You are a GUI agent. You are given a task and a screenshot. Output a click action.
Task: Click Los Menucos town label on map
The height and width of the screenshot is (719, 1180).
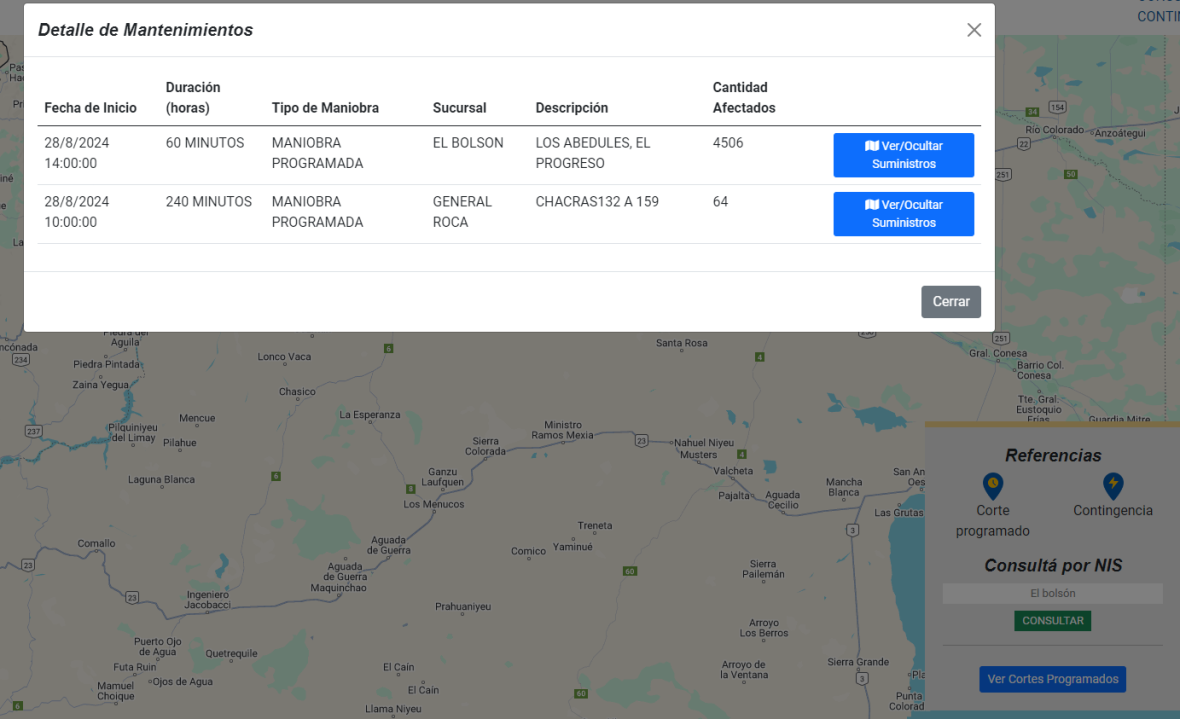click(x=433, y=504)
